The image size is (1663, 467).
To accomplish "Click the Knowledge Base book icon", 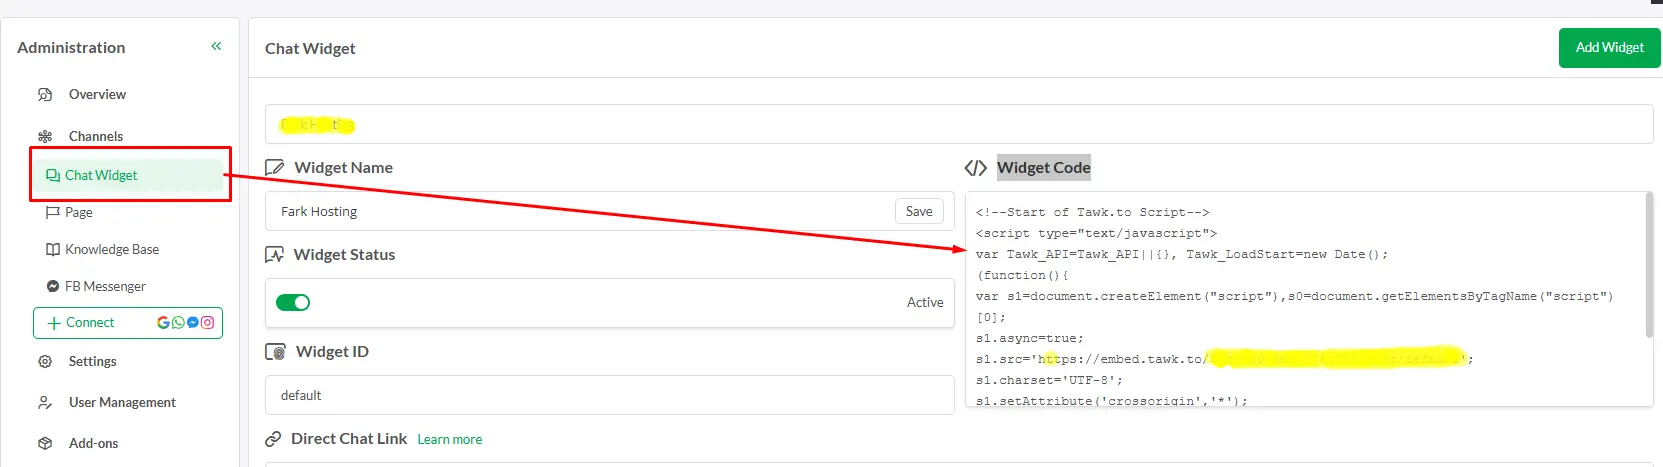I will tap(53, 249).
